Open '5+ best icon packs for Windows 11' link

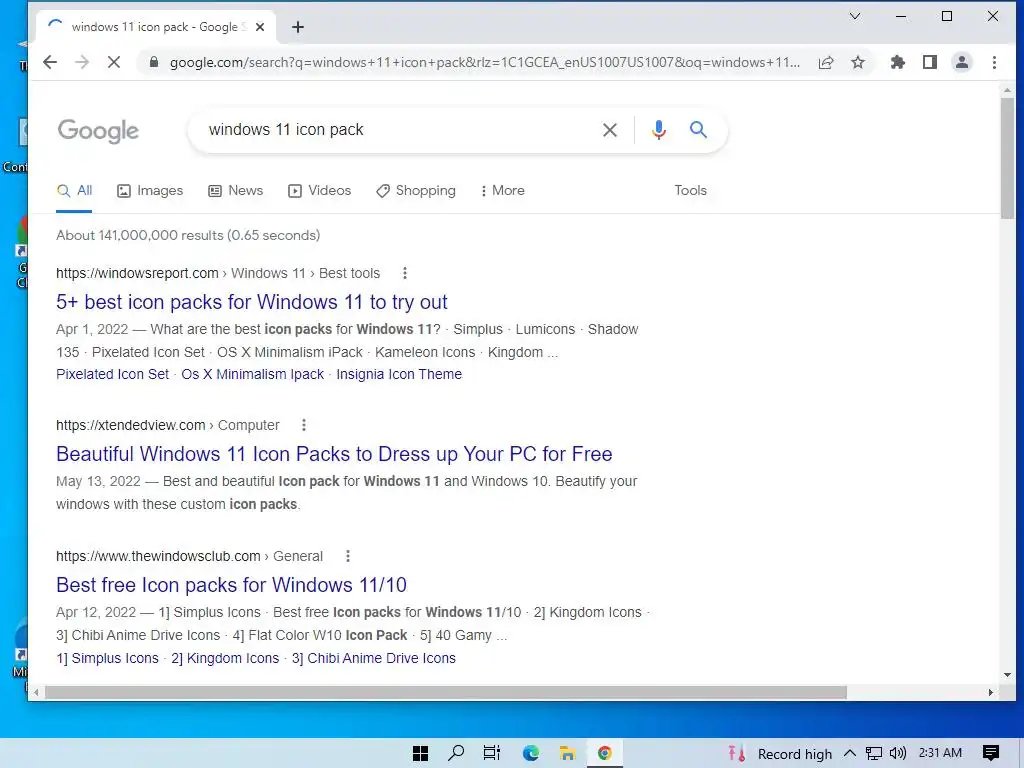[251, 302]
